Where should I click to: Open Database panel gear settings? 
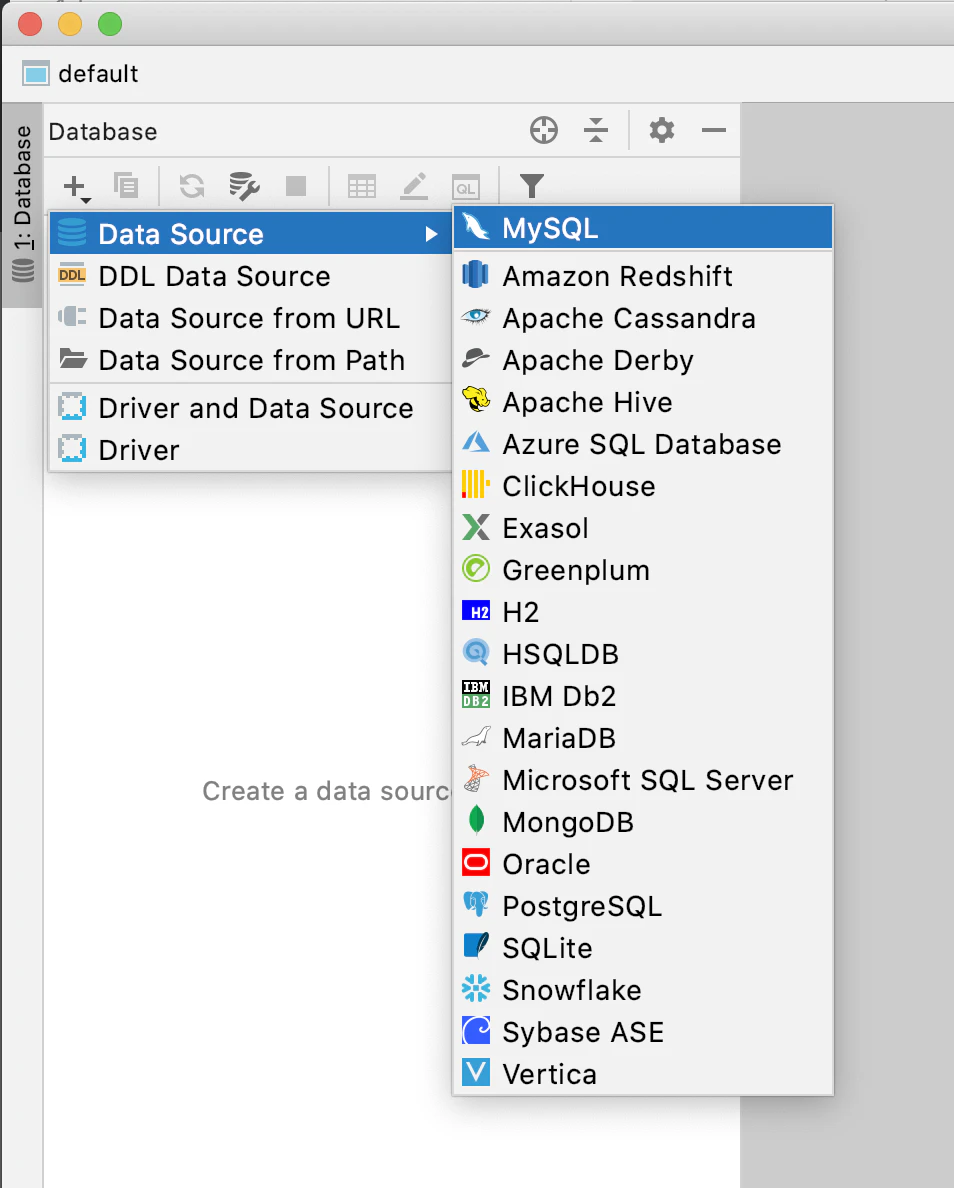pyautogui.click(x=662, y=130)
